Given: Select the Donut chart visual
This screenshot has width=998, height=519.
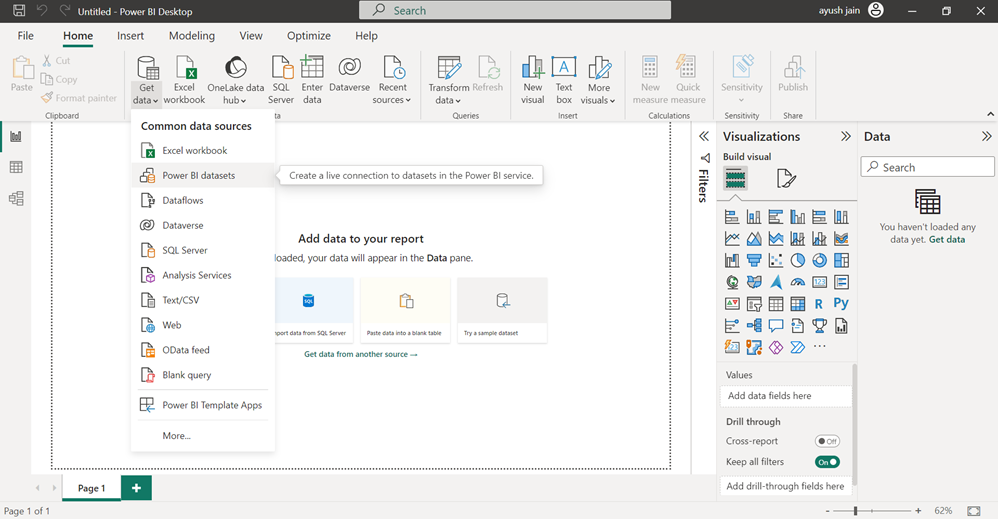Looking at the screenshot, I should pos(819,260).
